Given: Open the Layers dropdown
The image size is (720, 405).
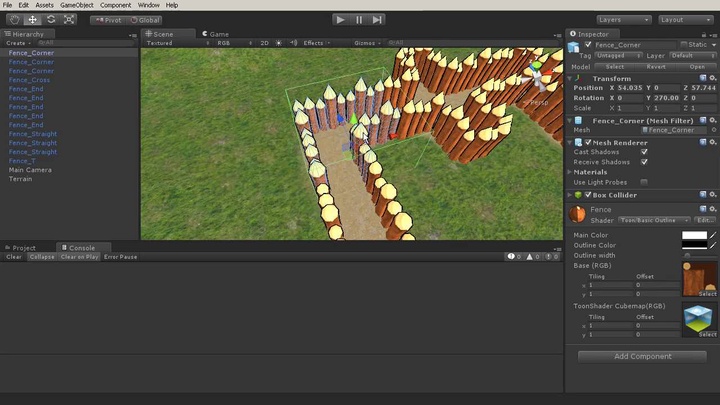Looking at the screenshot, I should (624, 19).
